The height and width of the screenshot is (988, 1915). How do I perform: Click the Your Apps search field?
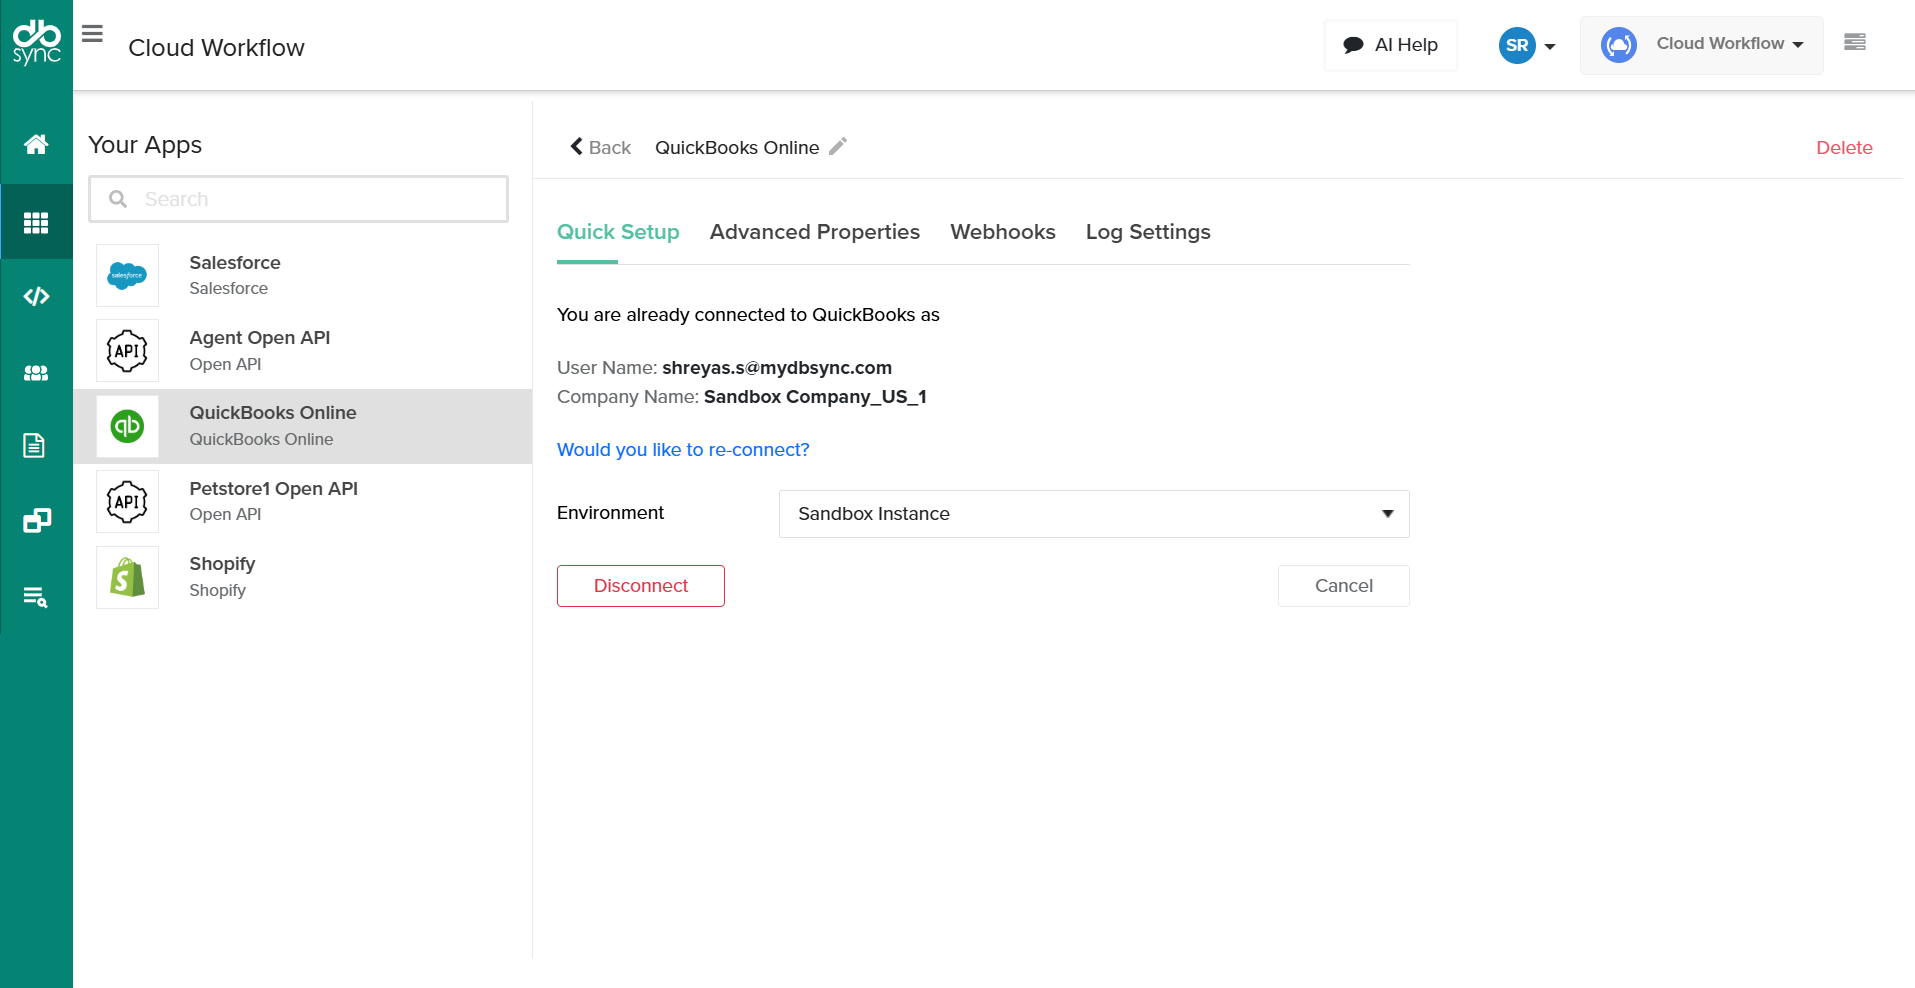click(300, 199)
